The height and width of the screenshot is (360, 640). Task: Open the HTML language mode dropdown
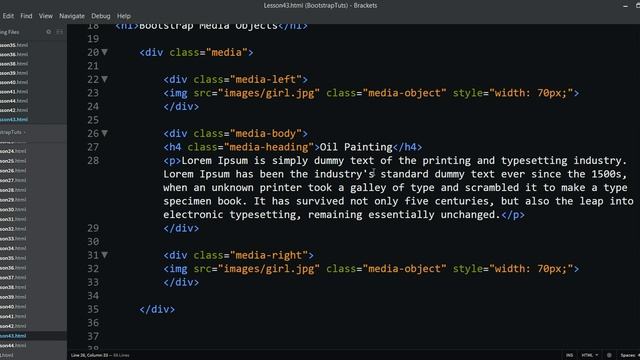(590, 355)
